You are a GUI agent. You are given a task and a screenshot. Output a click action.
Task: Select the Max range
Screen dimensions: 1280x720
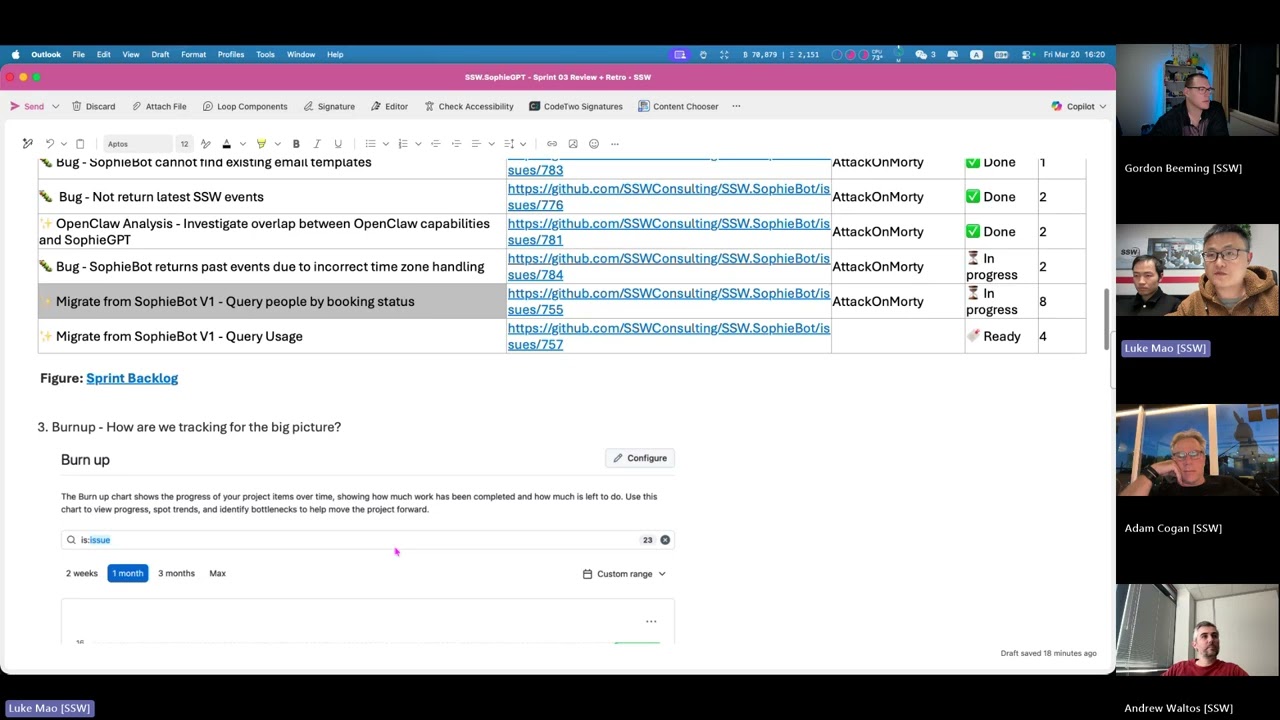[217, 573]
